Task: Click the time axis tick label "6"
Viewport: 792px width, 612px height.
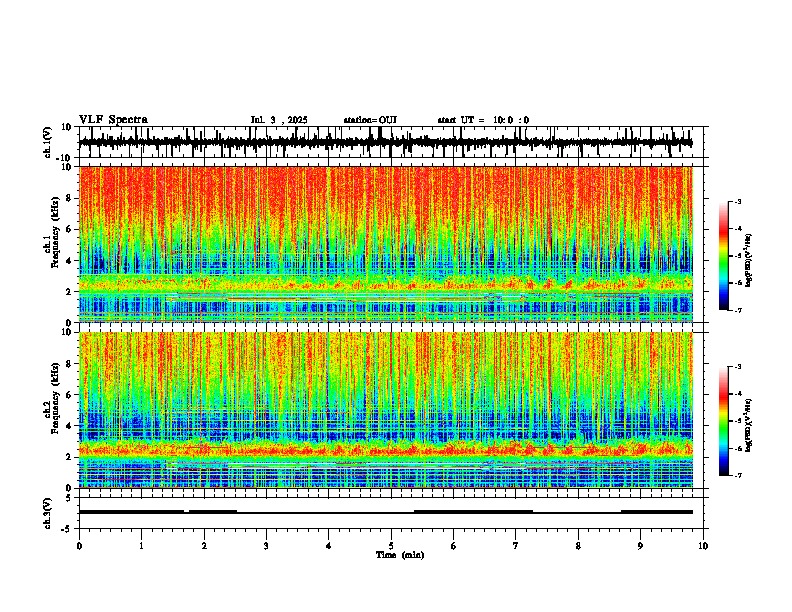Action: 454,546
